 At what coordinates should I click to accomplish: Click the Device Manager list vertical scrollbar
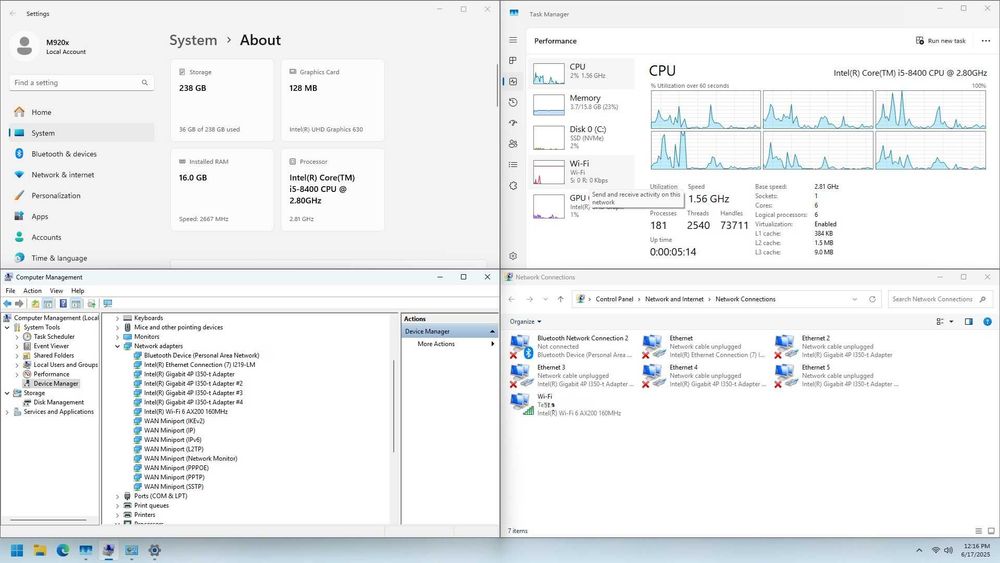tap(393, 406)
